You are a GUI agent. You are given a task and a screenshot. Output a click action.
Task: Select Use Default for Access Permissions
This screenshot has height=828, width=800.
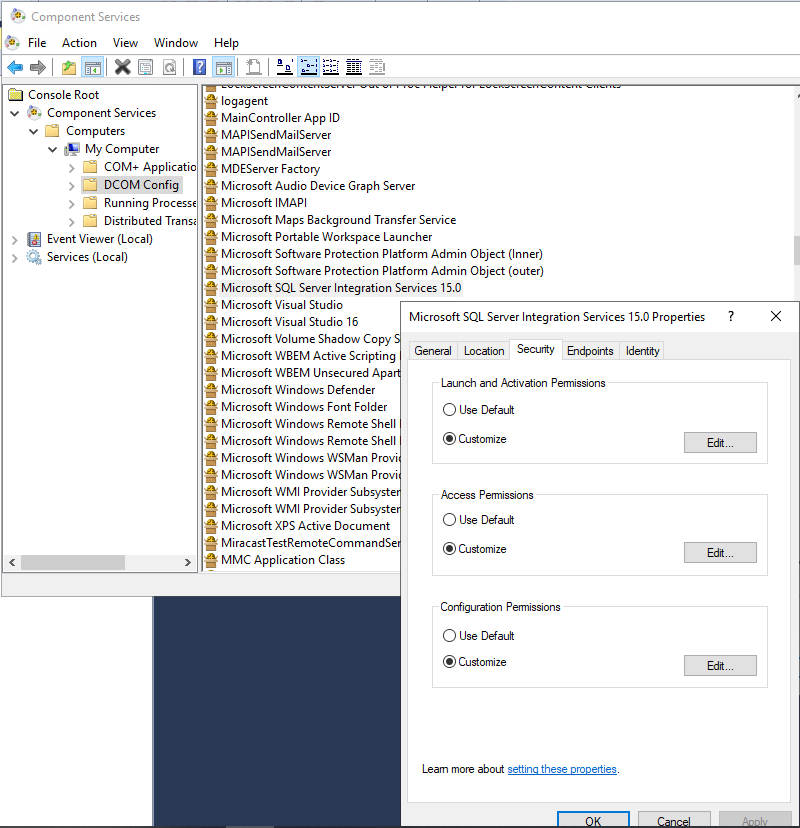[449, 520]
